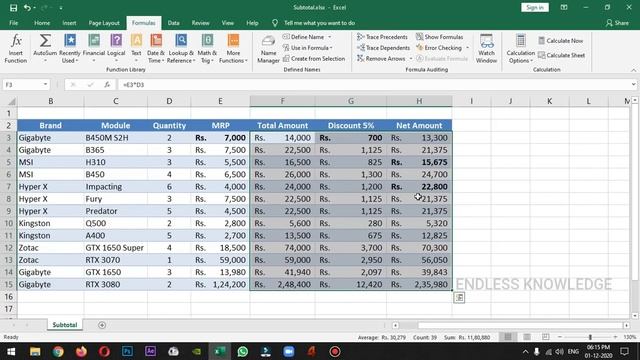Viewport: 640px width, 360px height.
Task: Click the Insert Function icon
Action: point(16,48)
